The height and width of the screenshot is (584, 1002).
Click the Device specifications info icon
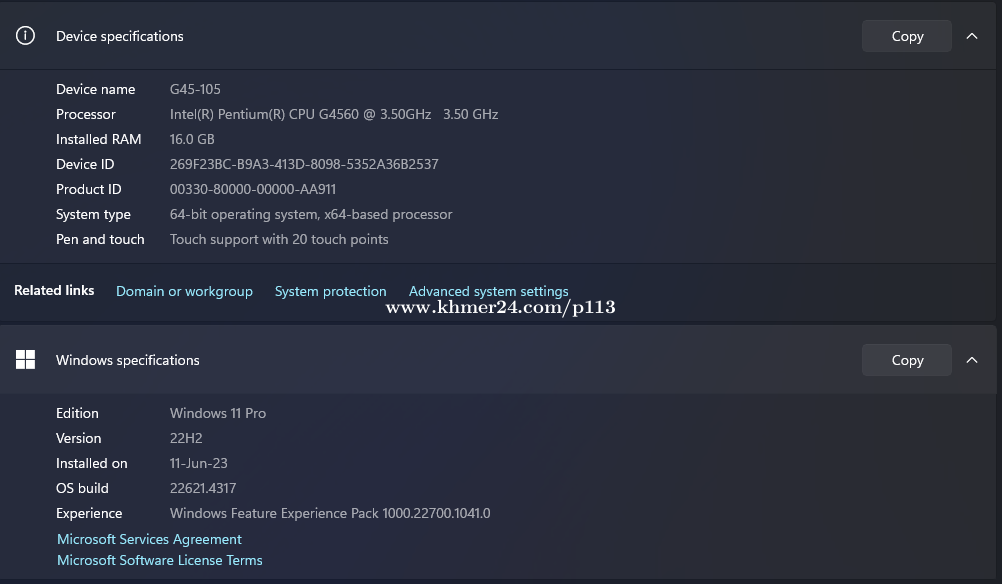coord(26,36)
